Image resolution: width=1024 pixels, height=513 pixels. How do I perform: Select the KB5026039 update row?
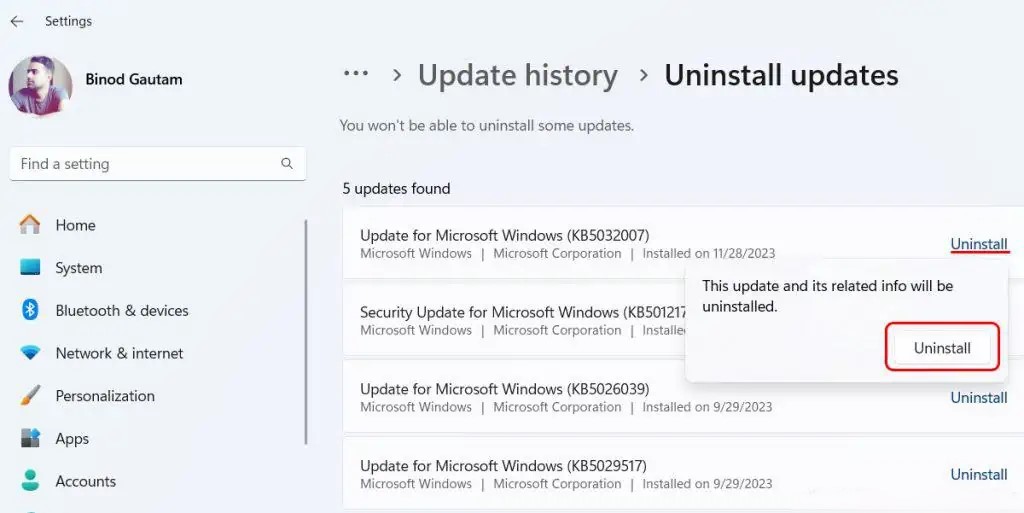(x=683, y=397)
